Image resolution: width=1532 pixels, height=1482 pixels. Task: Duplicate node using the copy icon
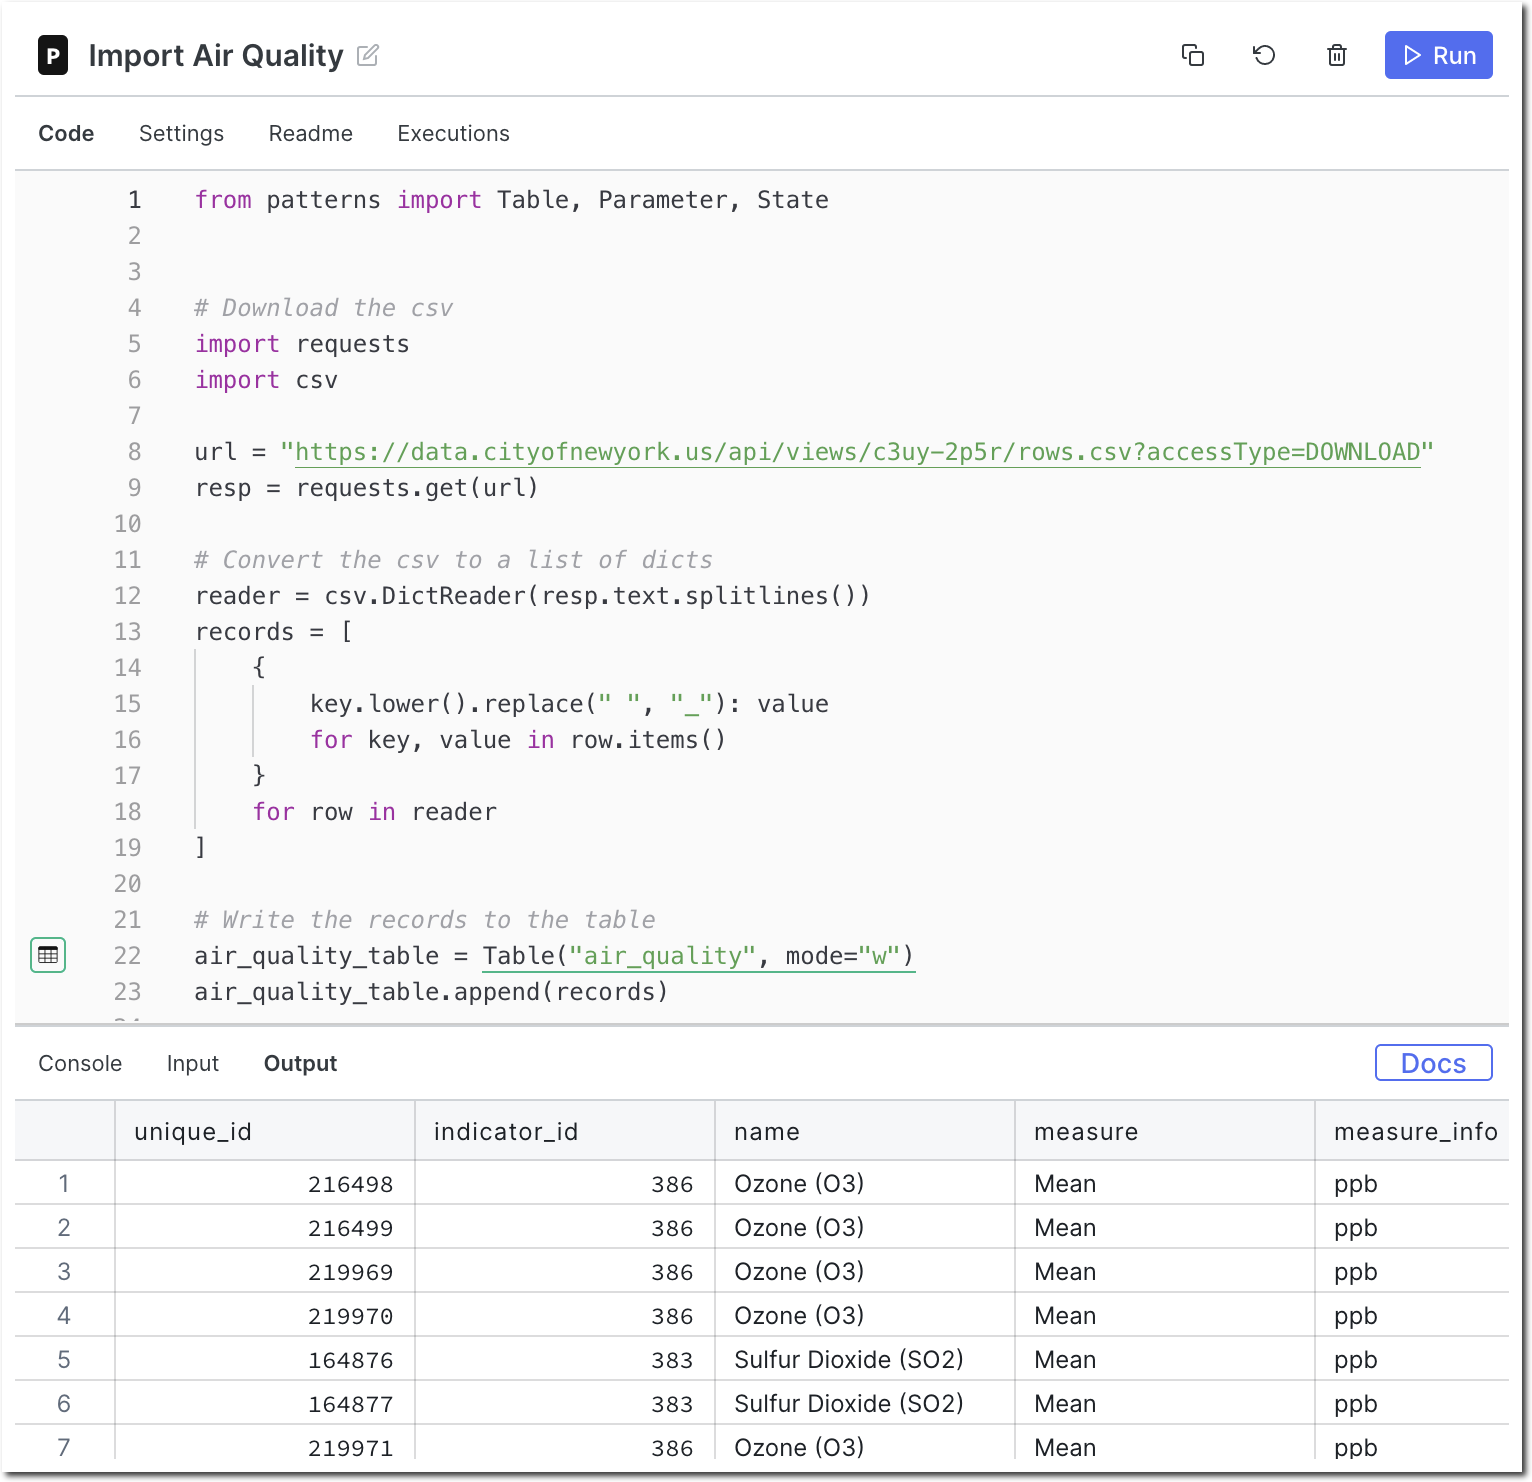coord(1192,55)
